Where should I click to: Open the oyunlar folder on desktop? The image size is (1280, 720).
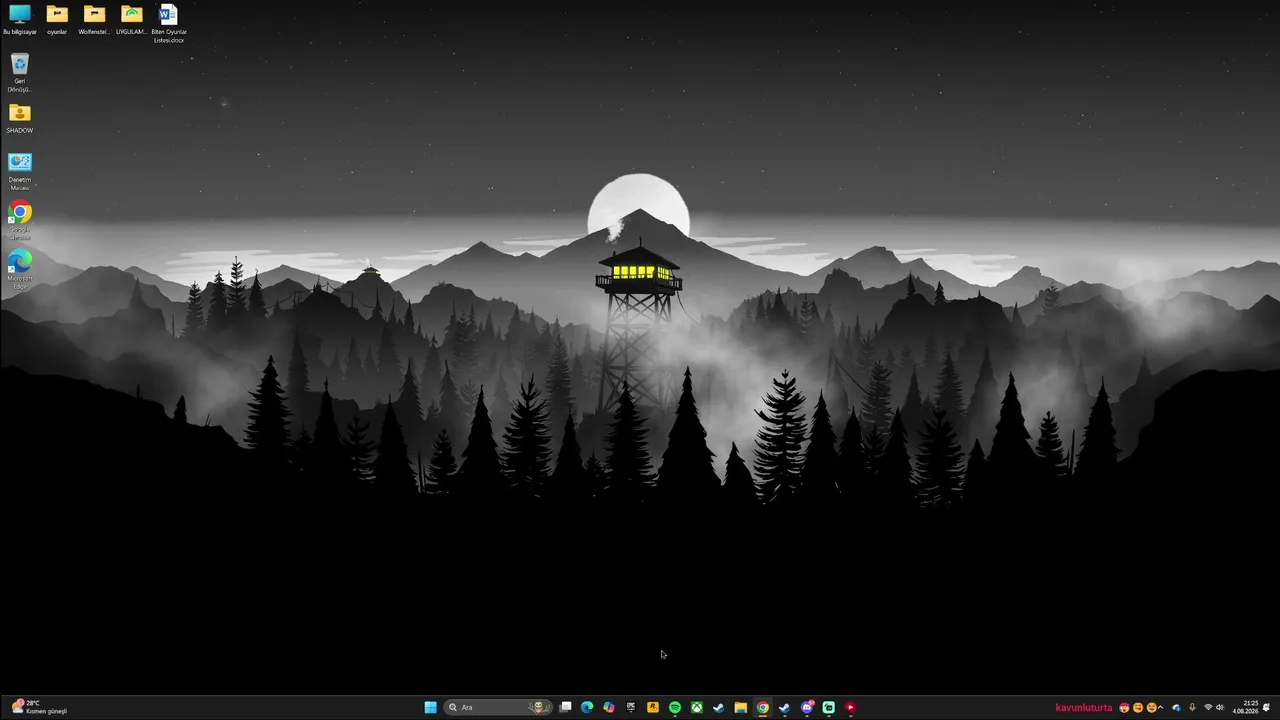57,20
